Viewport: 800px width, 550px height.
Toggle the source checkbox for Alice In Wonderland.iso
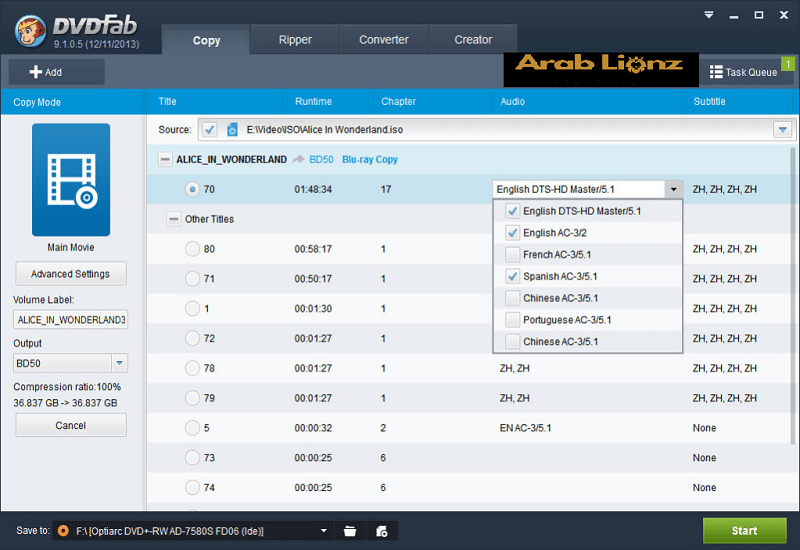209,130
